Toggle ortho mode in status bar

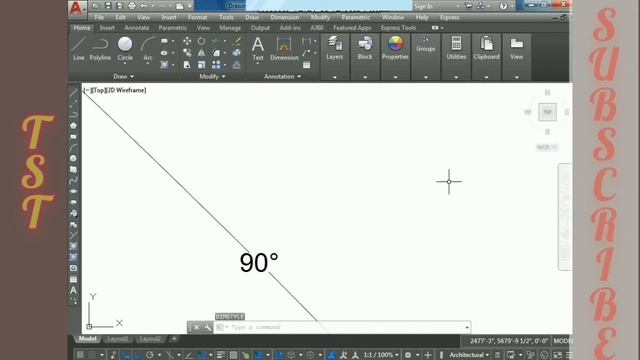(138, 355)
